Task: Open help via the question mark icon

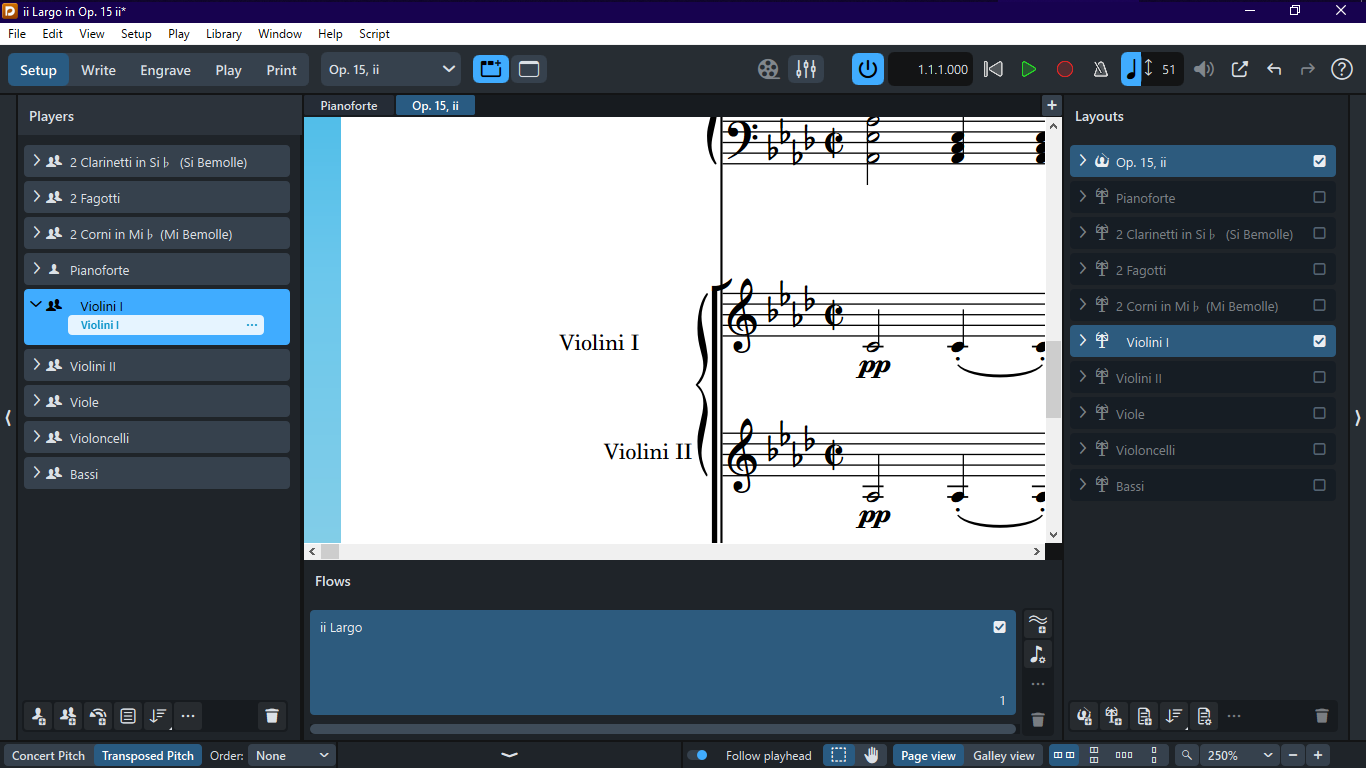Action: click(1342, 69)
